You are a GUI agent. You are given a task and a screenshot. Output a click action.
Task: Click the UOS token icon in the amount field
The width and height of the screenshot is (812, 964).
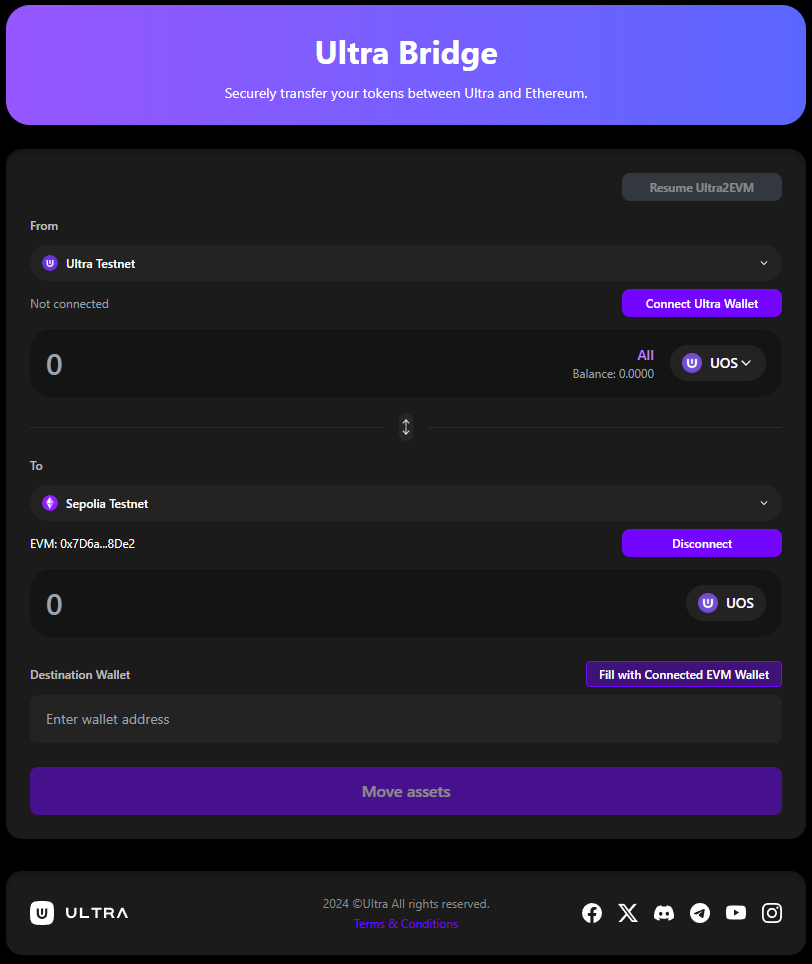click(x=692, y=363)
